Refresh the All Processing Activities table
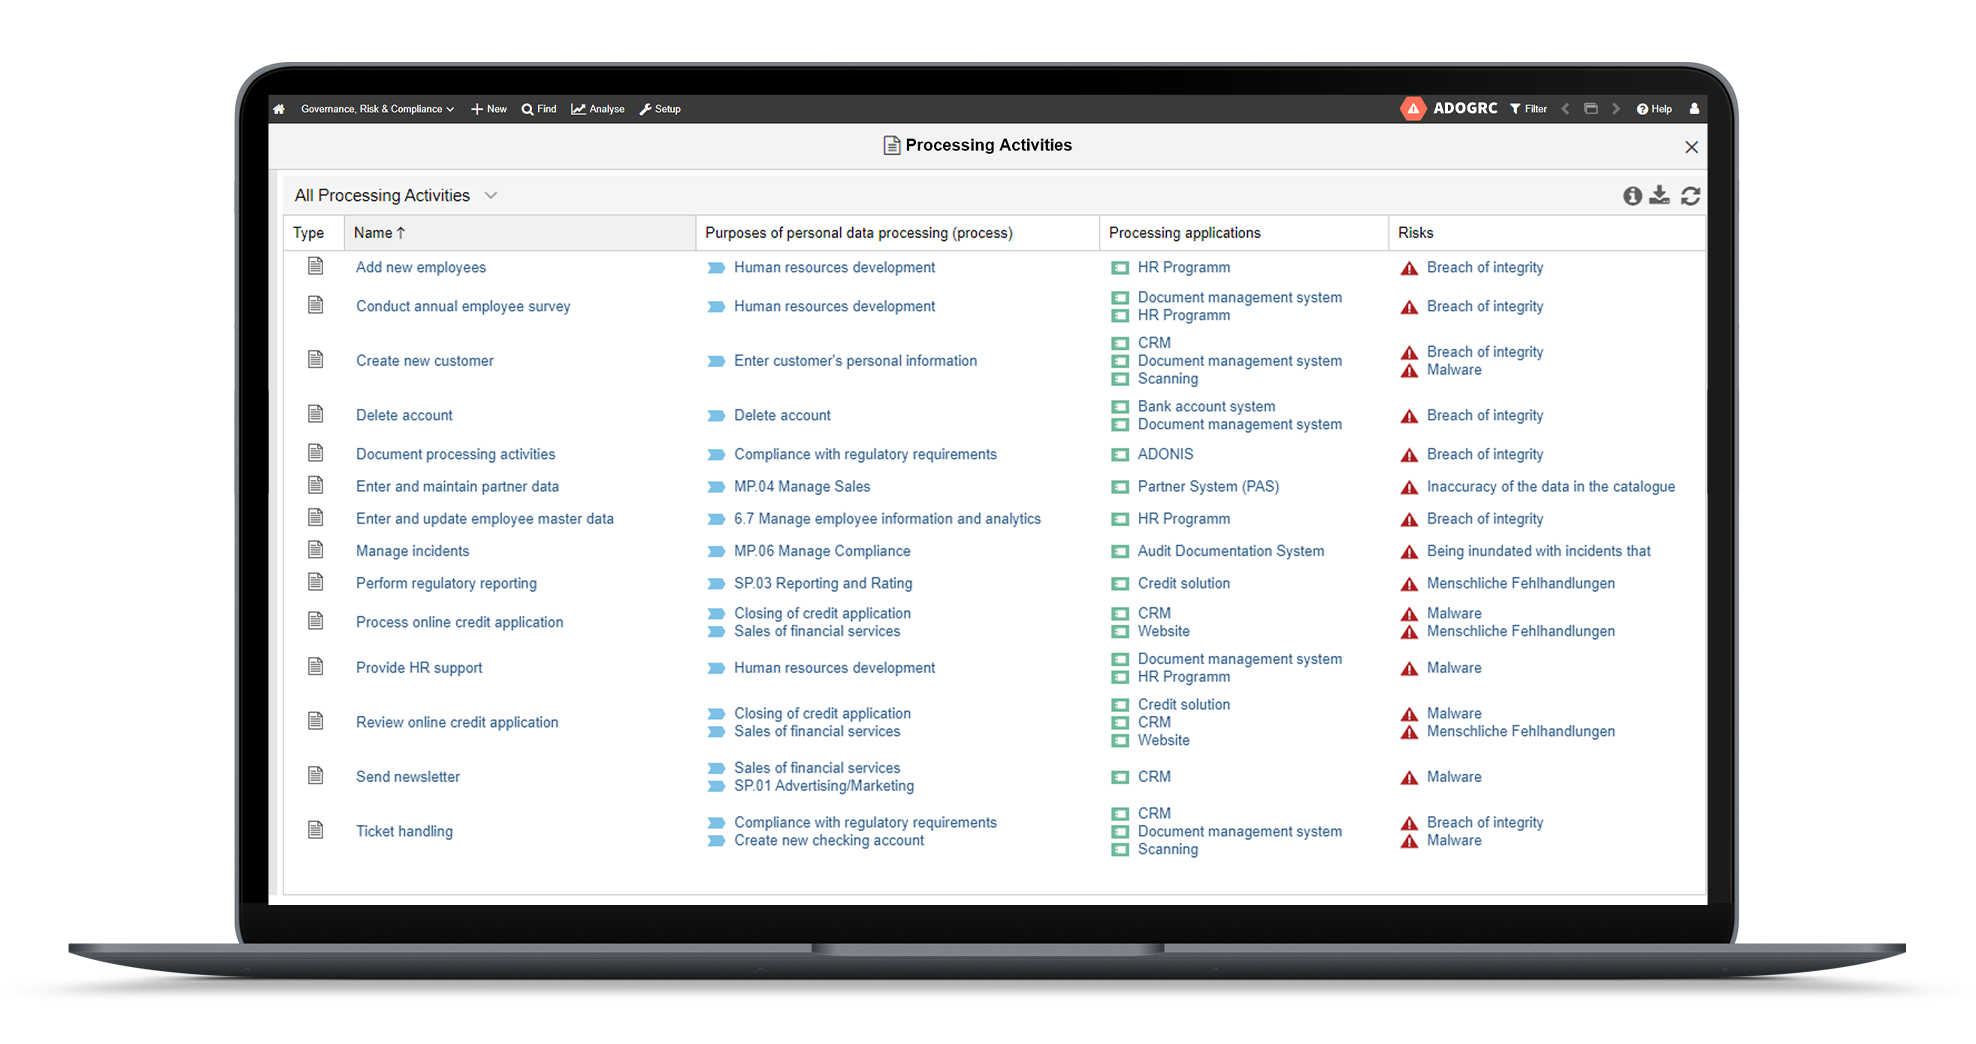Screen dimensions: 1976x1044 (x=1690, y=195)
